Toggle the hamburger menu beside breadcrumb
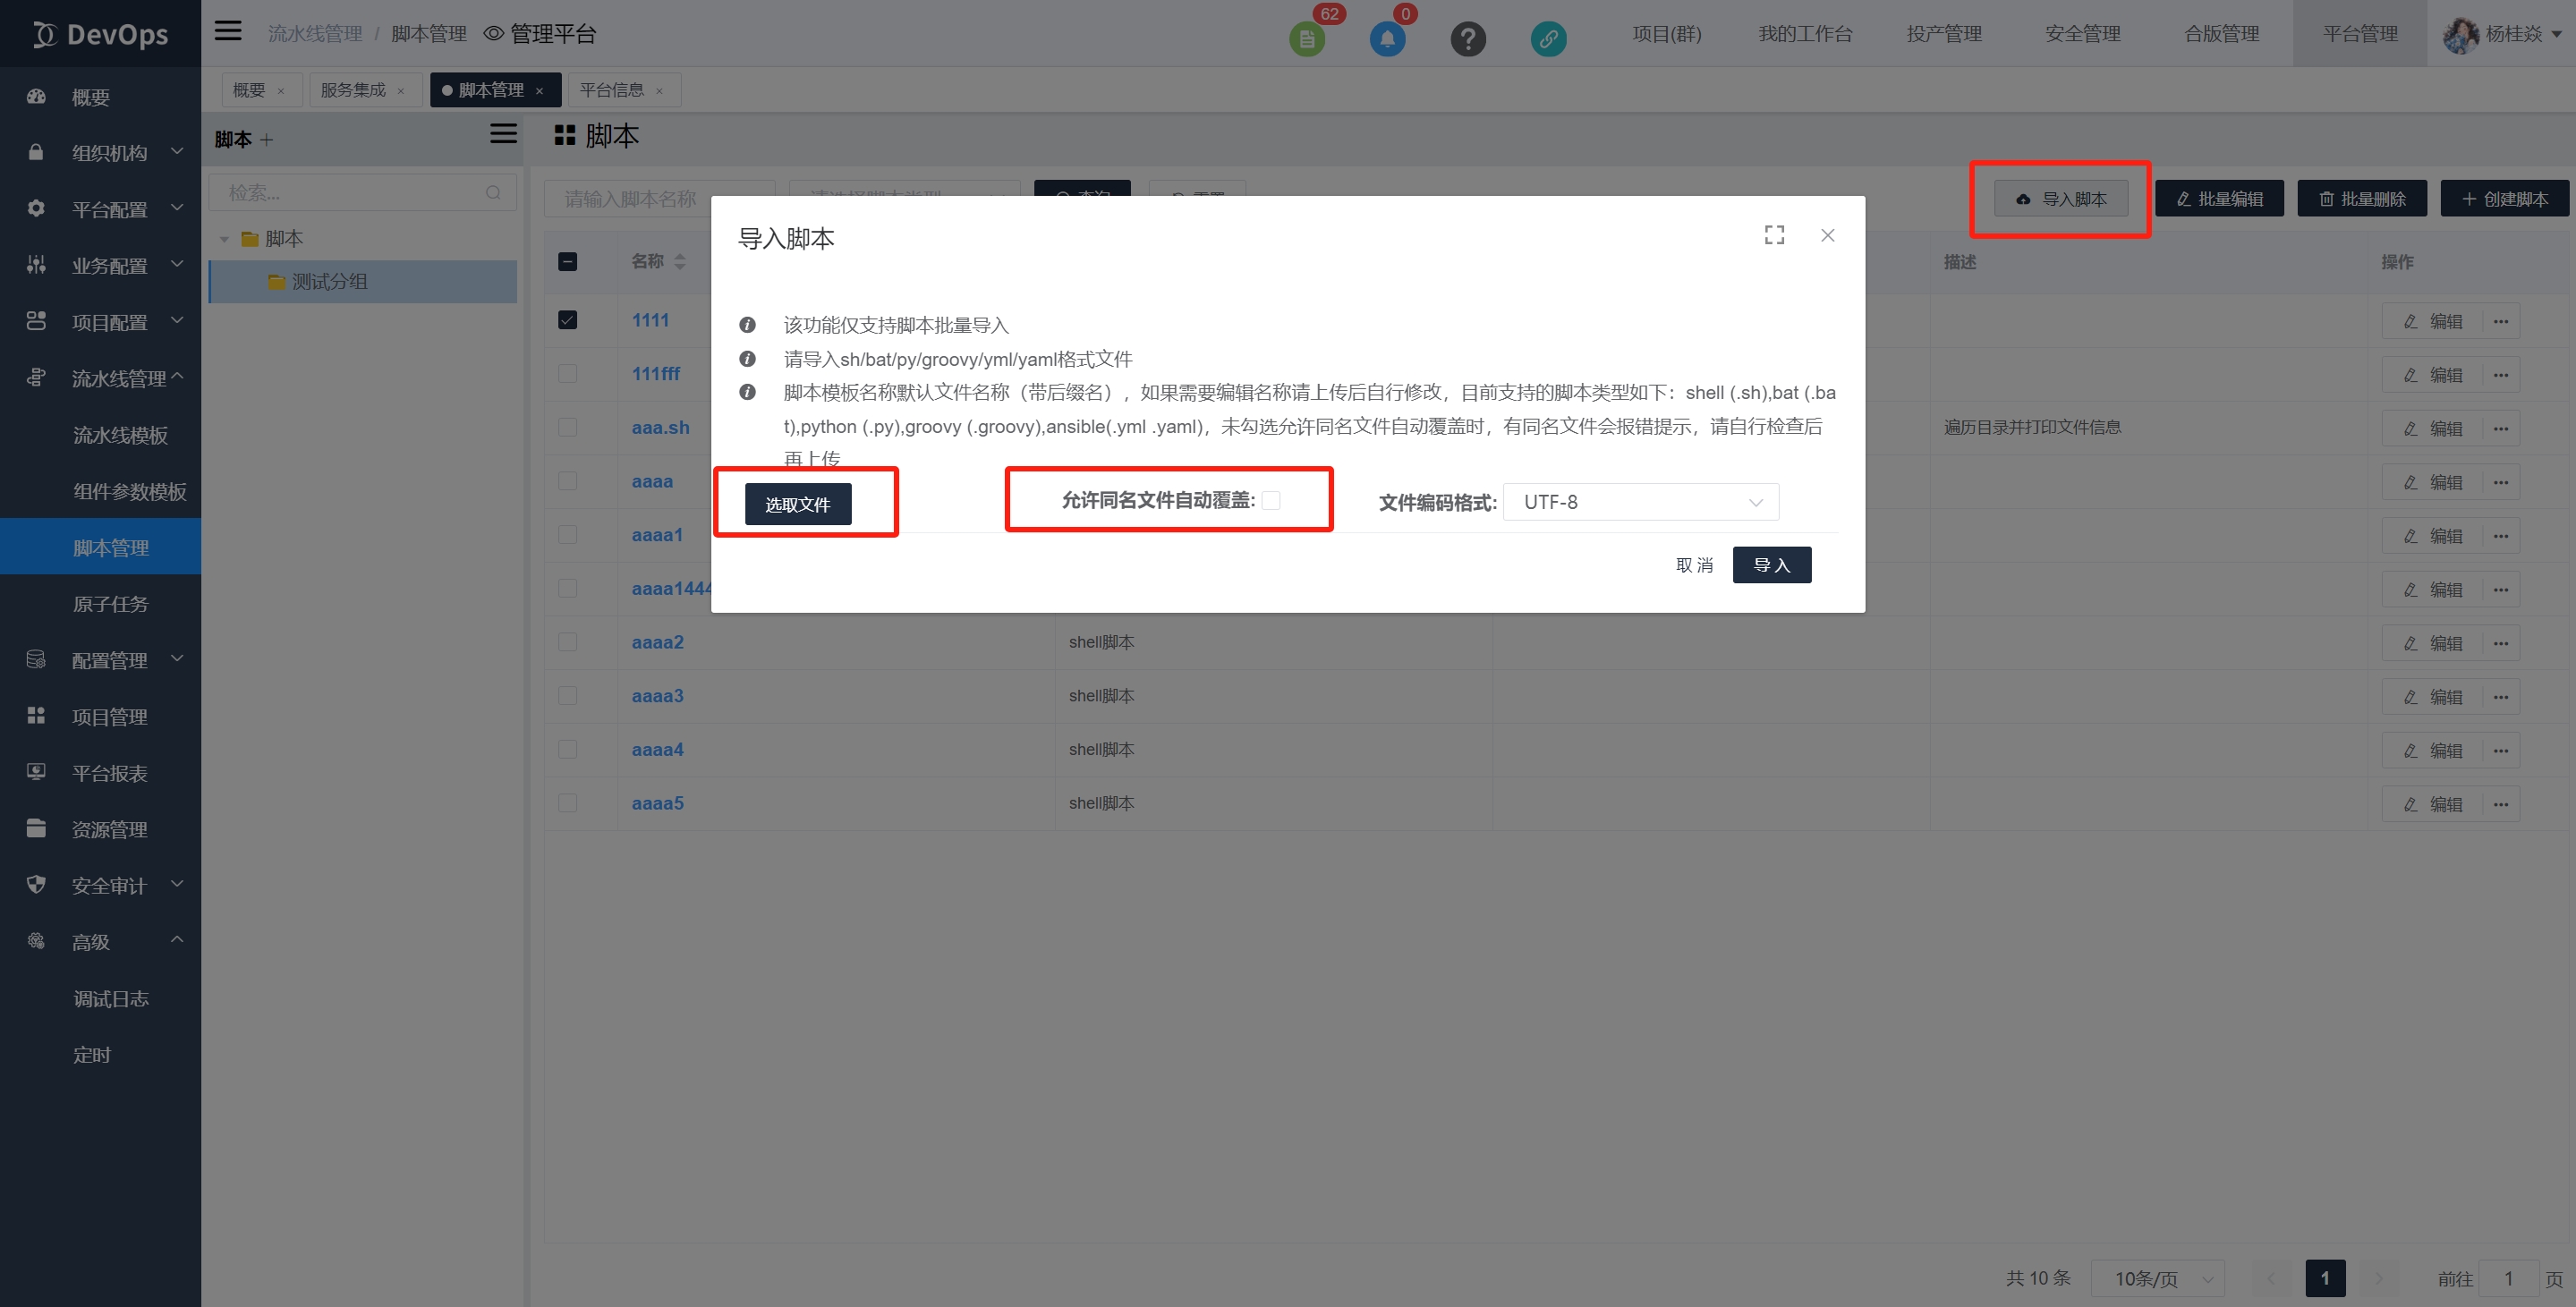The width and height of the screenshot is (2576, 1307). tap(228, 32)
